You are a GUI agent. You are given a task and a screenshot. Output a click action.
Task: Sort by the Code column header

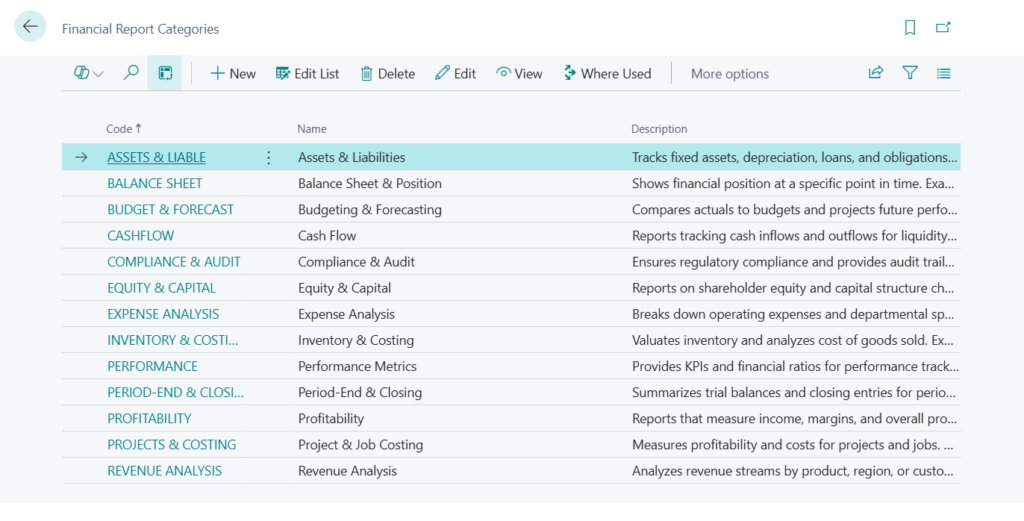pos(119,129)
